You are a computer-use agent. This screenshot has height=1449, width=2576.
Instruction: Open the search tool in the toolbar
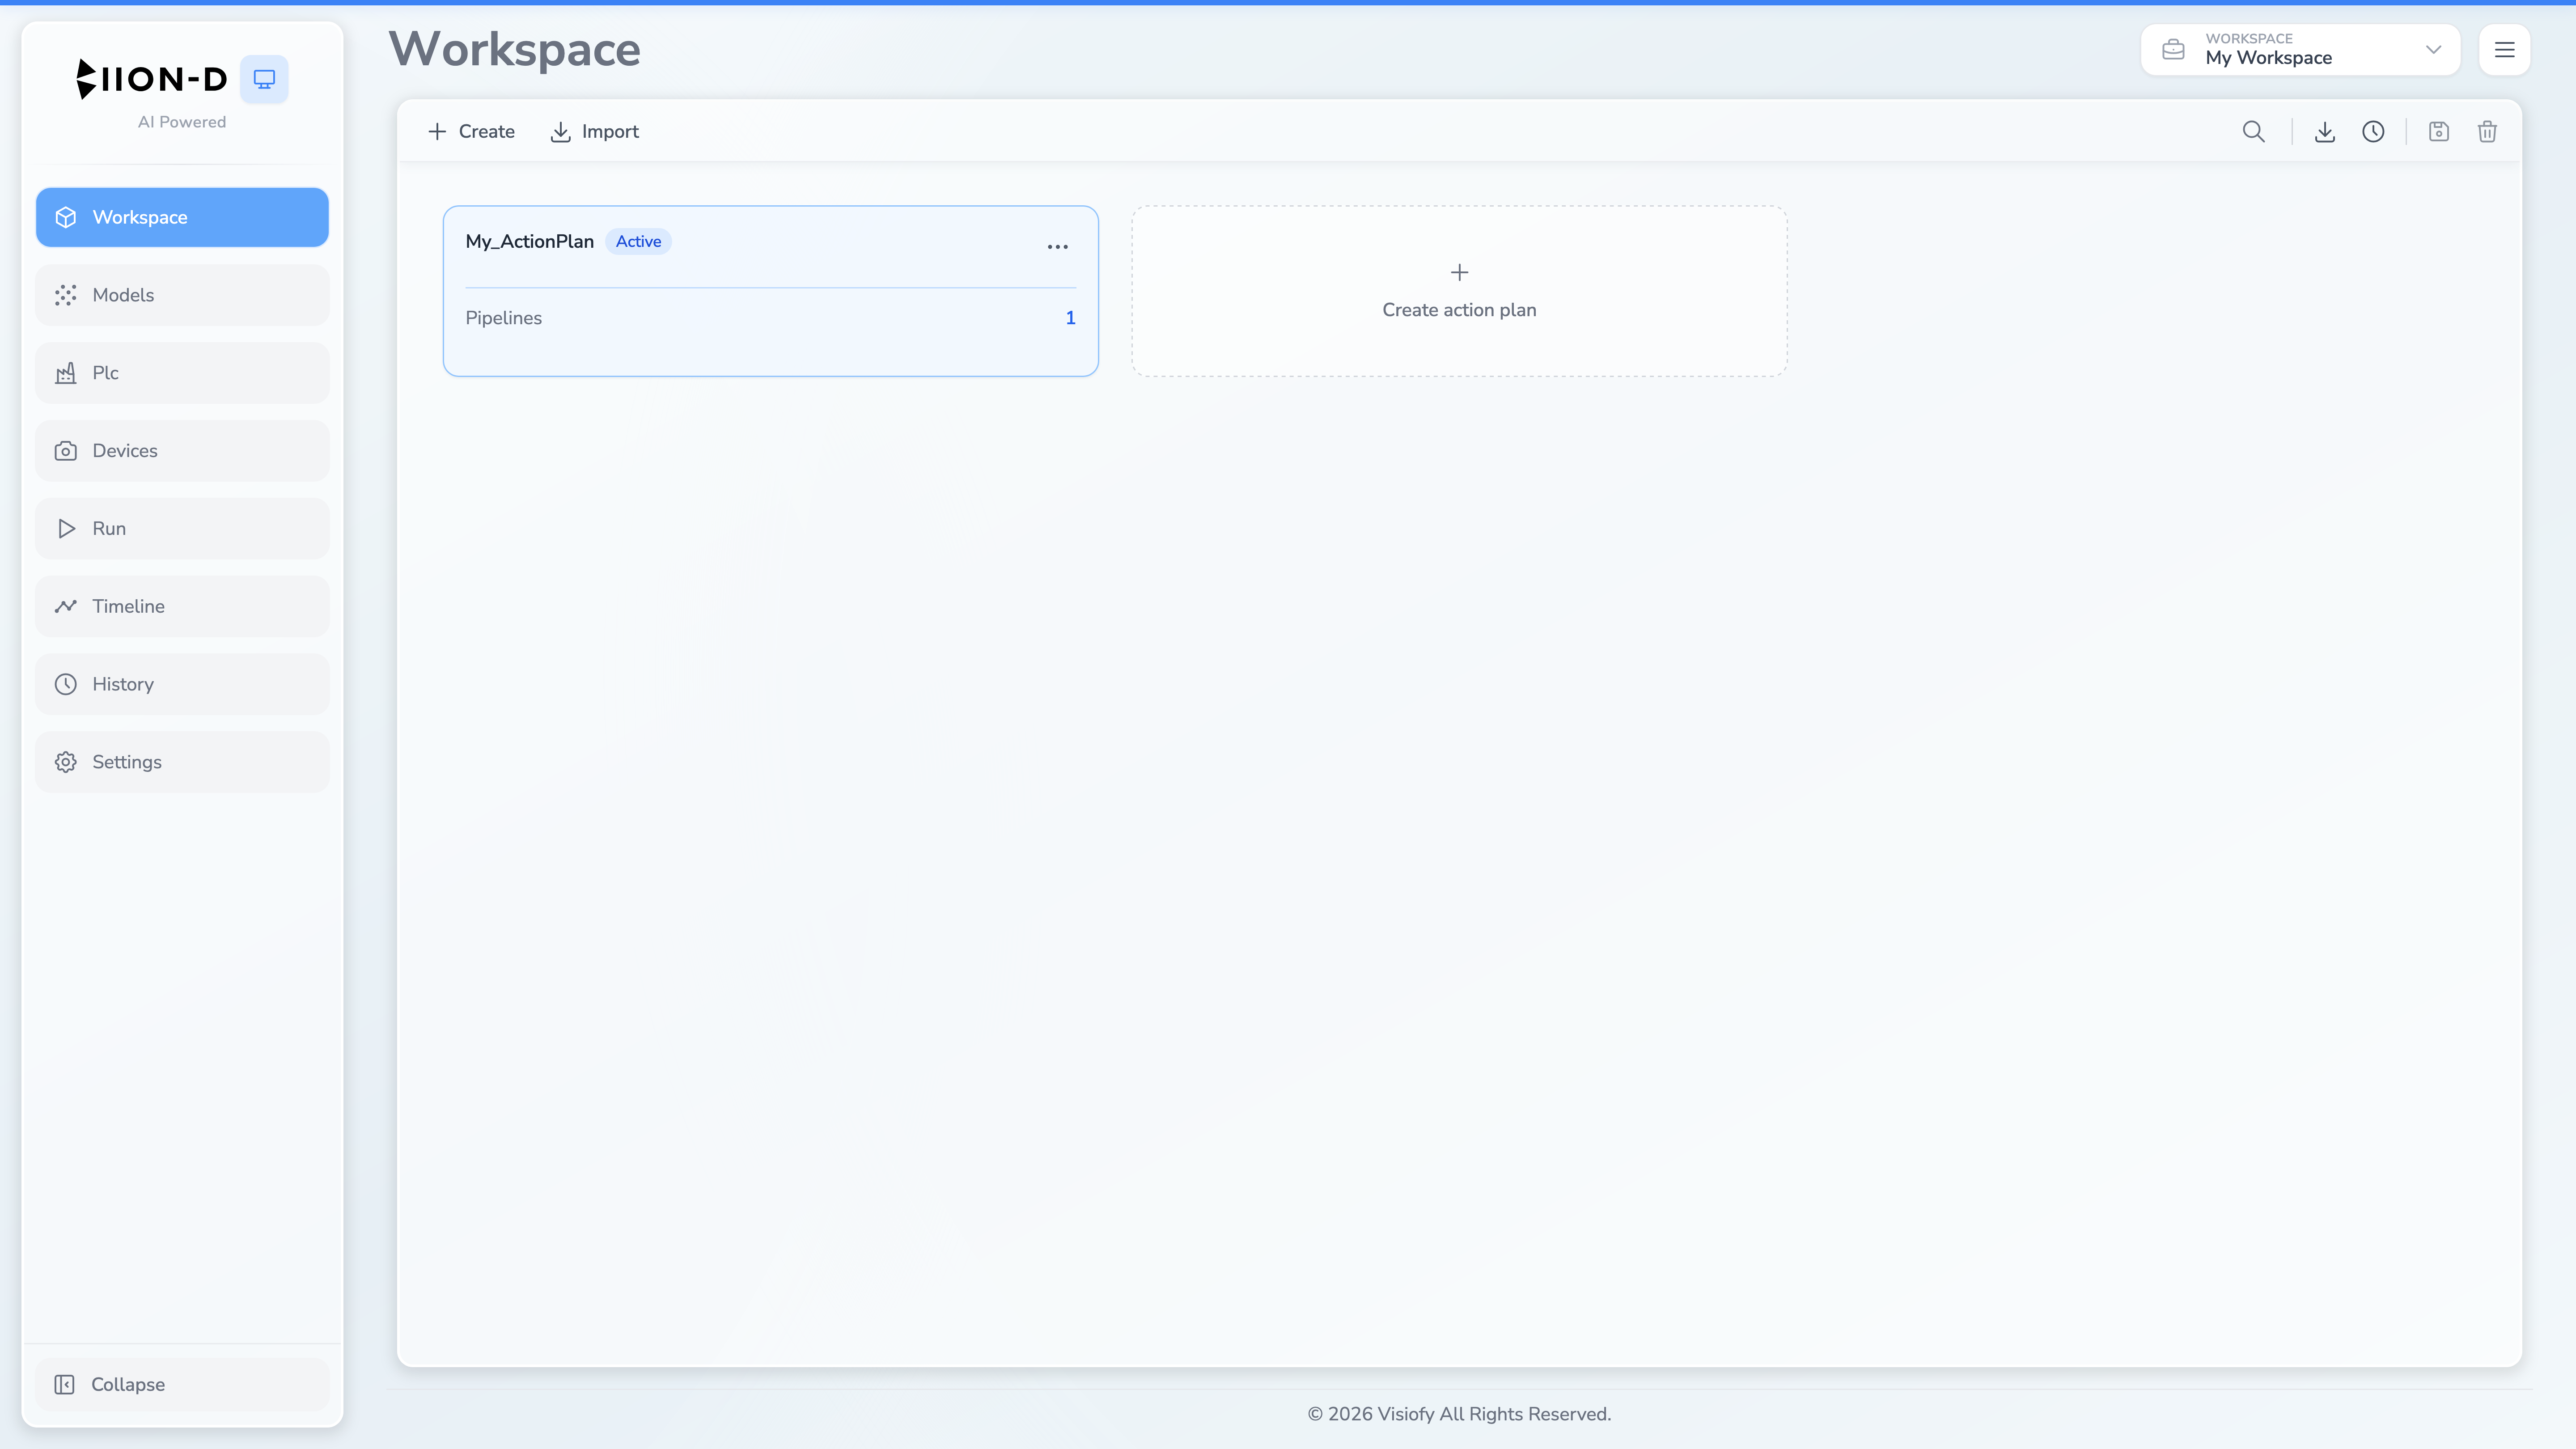[x=2253, y=132]
